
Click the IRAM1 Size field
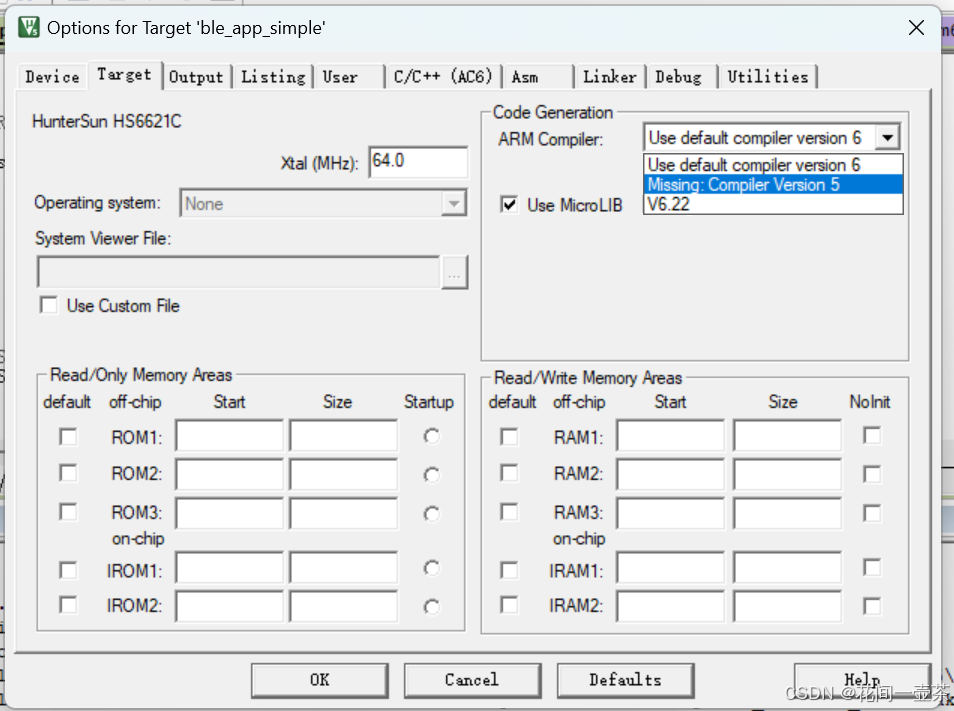[x=787, y=569]
